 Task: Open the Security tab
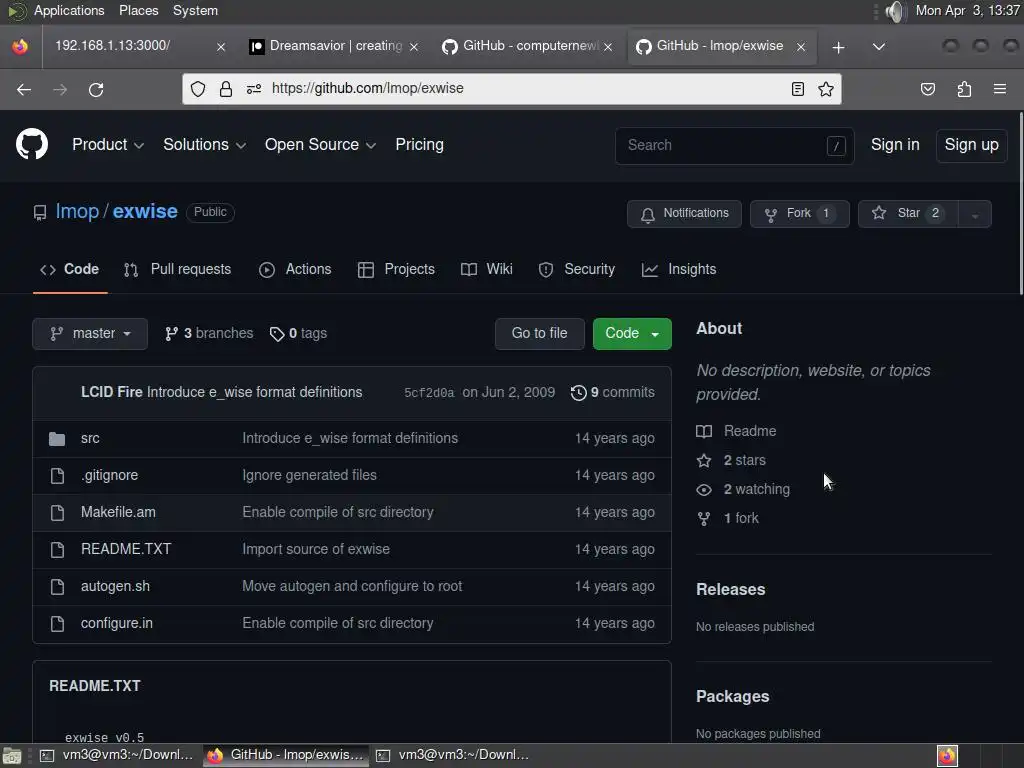(x=577, y=269)
